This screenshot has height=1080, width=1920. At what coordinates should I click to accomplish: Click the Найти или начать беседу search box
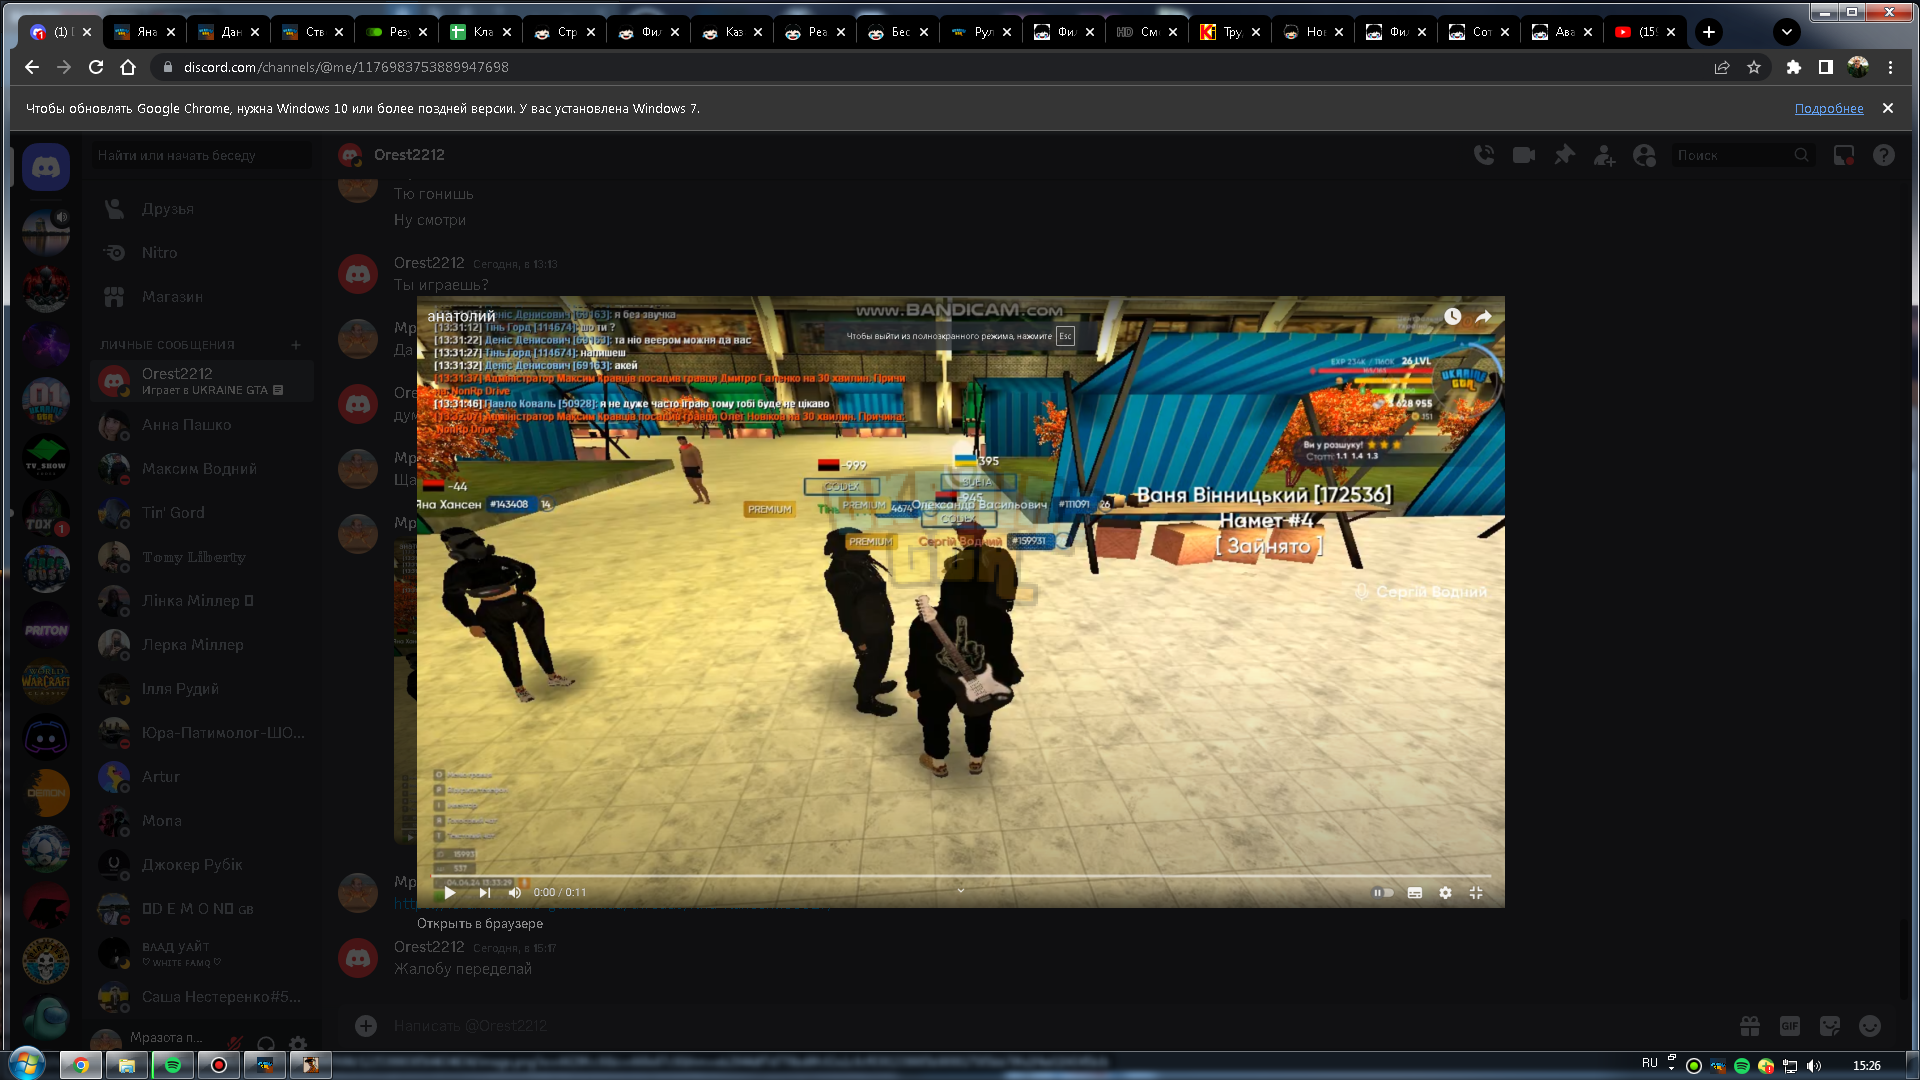pos(201,155)
